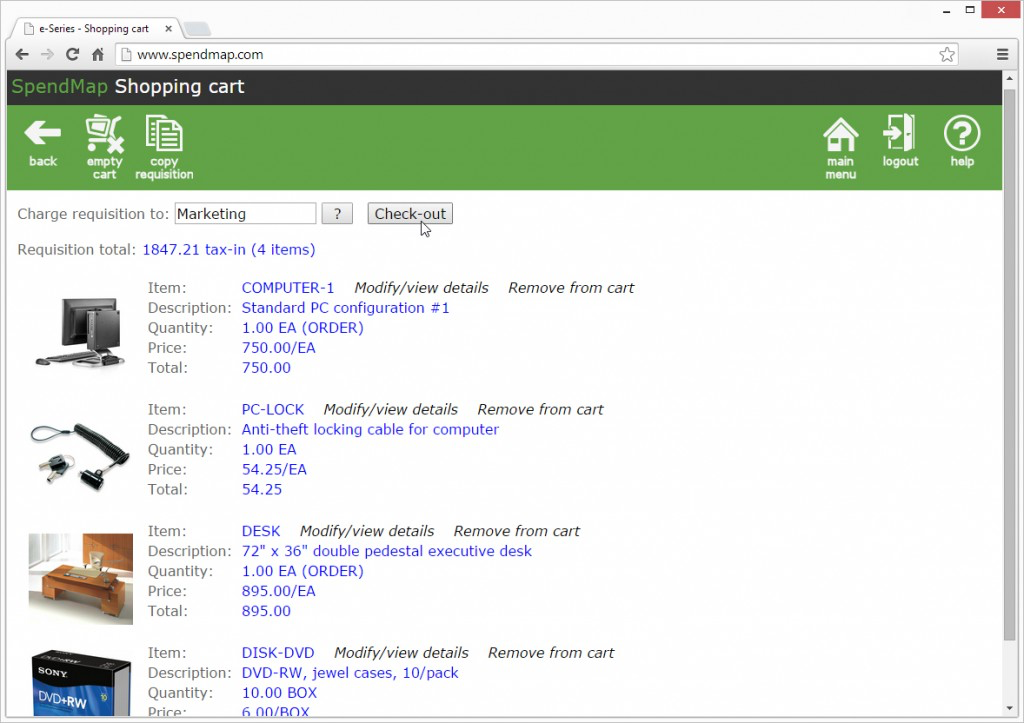Modify/view details for DESK

367,531
